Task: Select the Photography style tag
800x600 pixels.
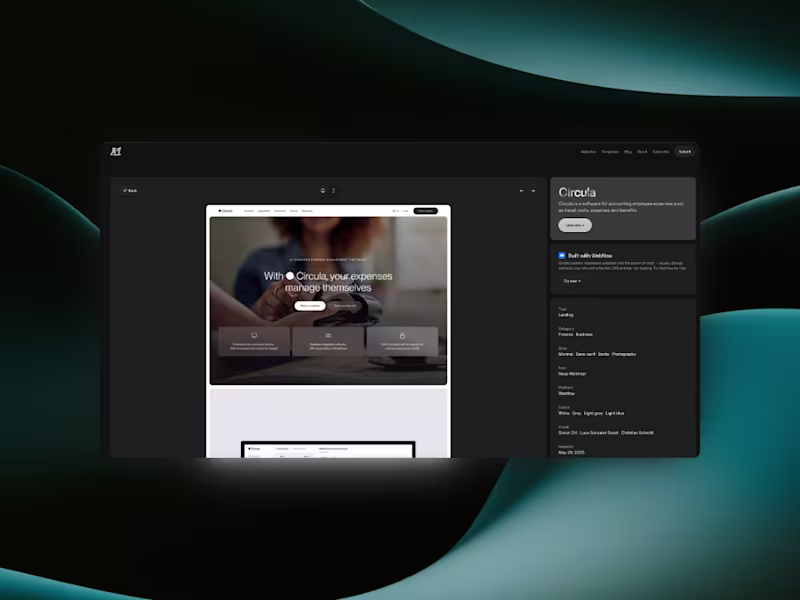Action: click(x=624, y=354)
